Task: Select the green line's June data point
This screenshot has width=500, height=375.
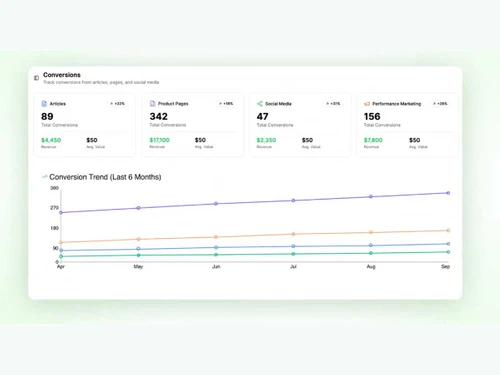Action: pos(216,255)
